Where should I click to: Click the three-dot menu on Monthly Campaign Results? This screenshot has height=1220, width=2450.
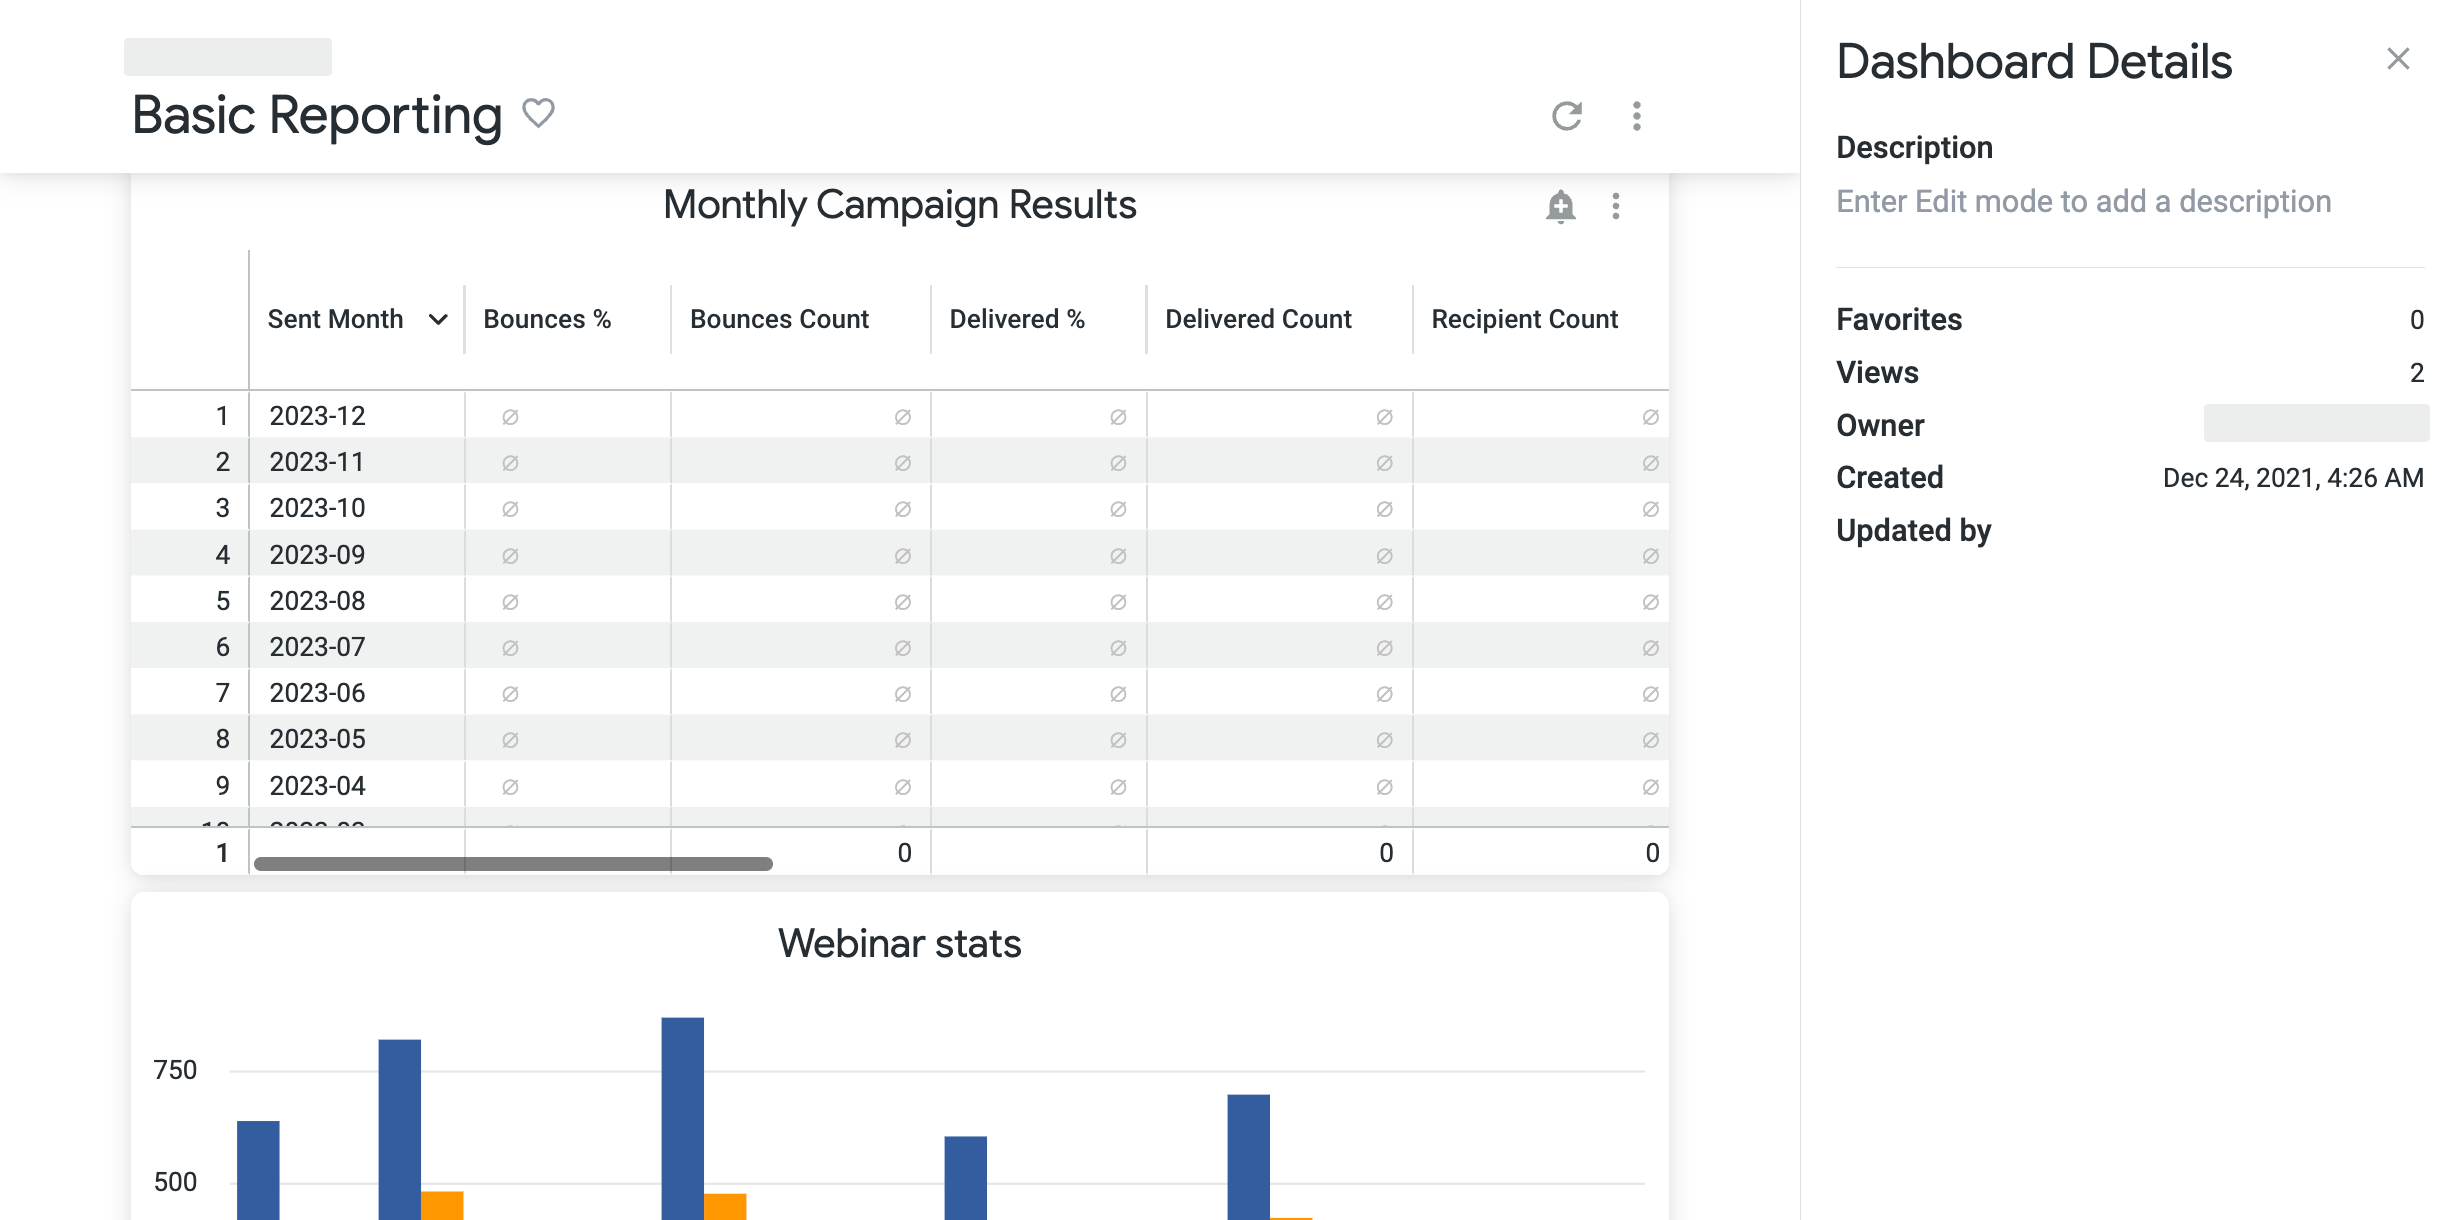(1616, 206)
